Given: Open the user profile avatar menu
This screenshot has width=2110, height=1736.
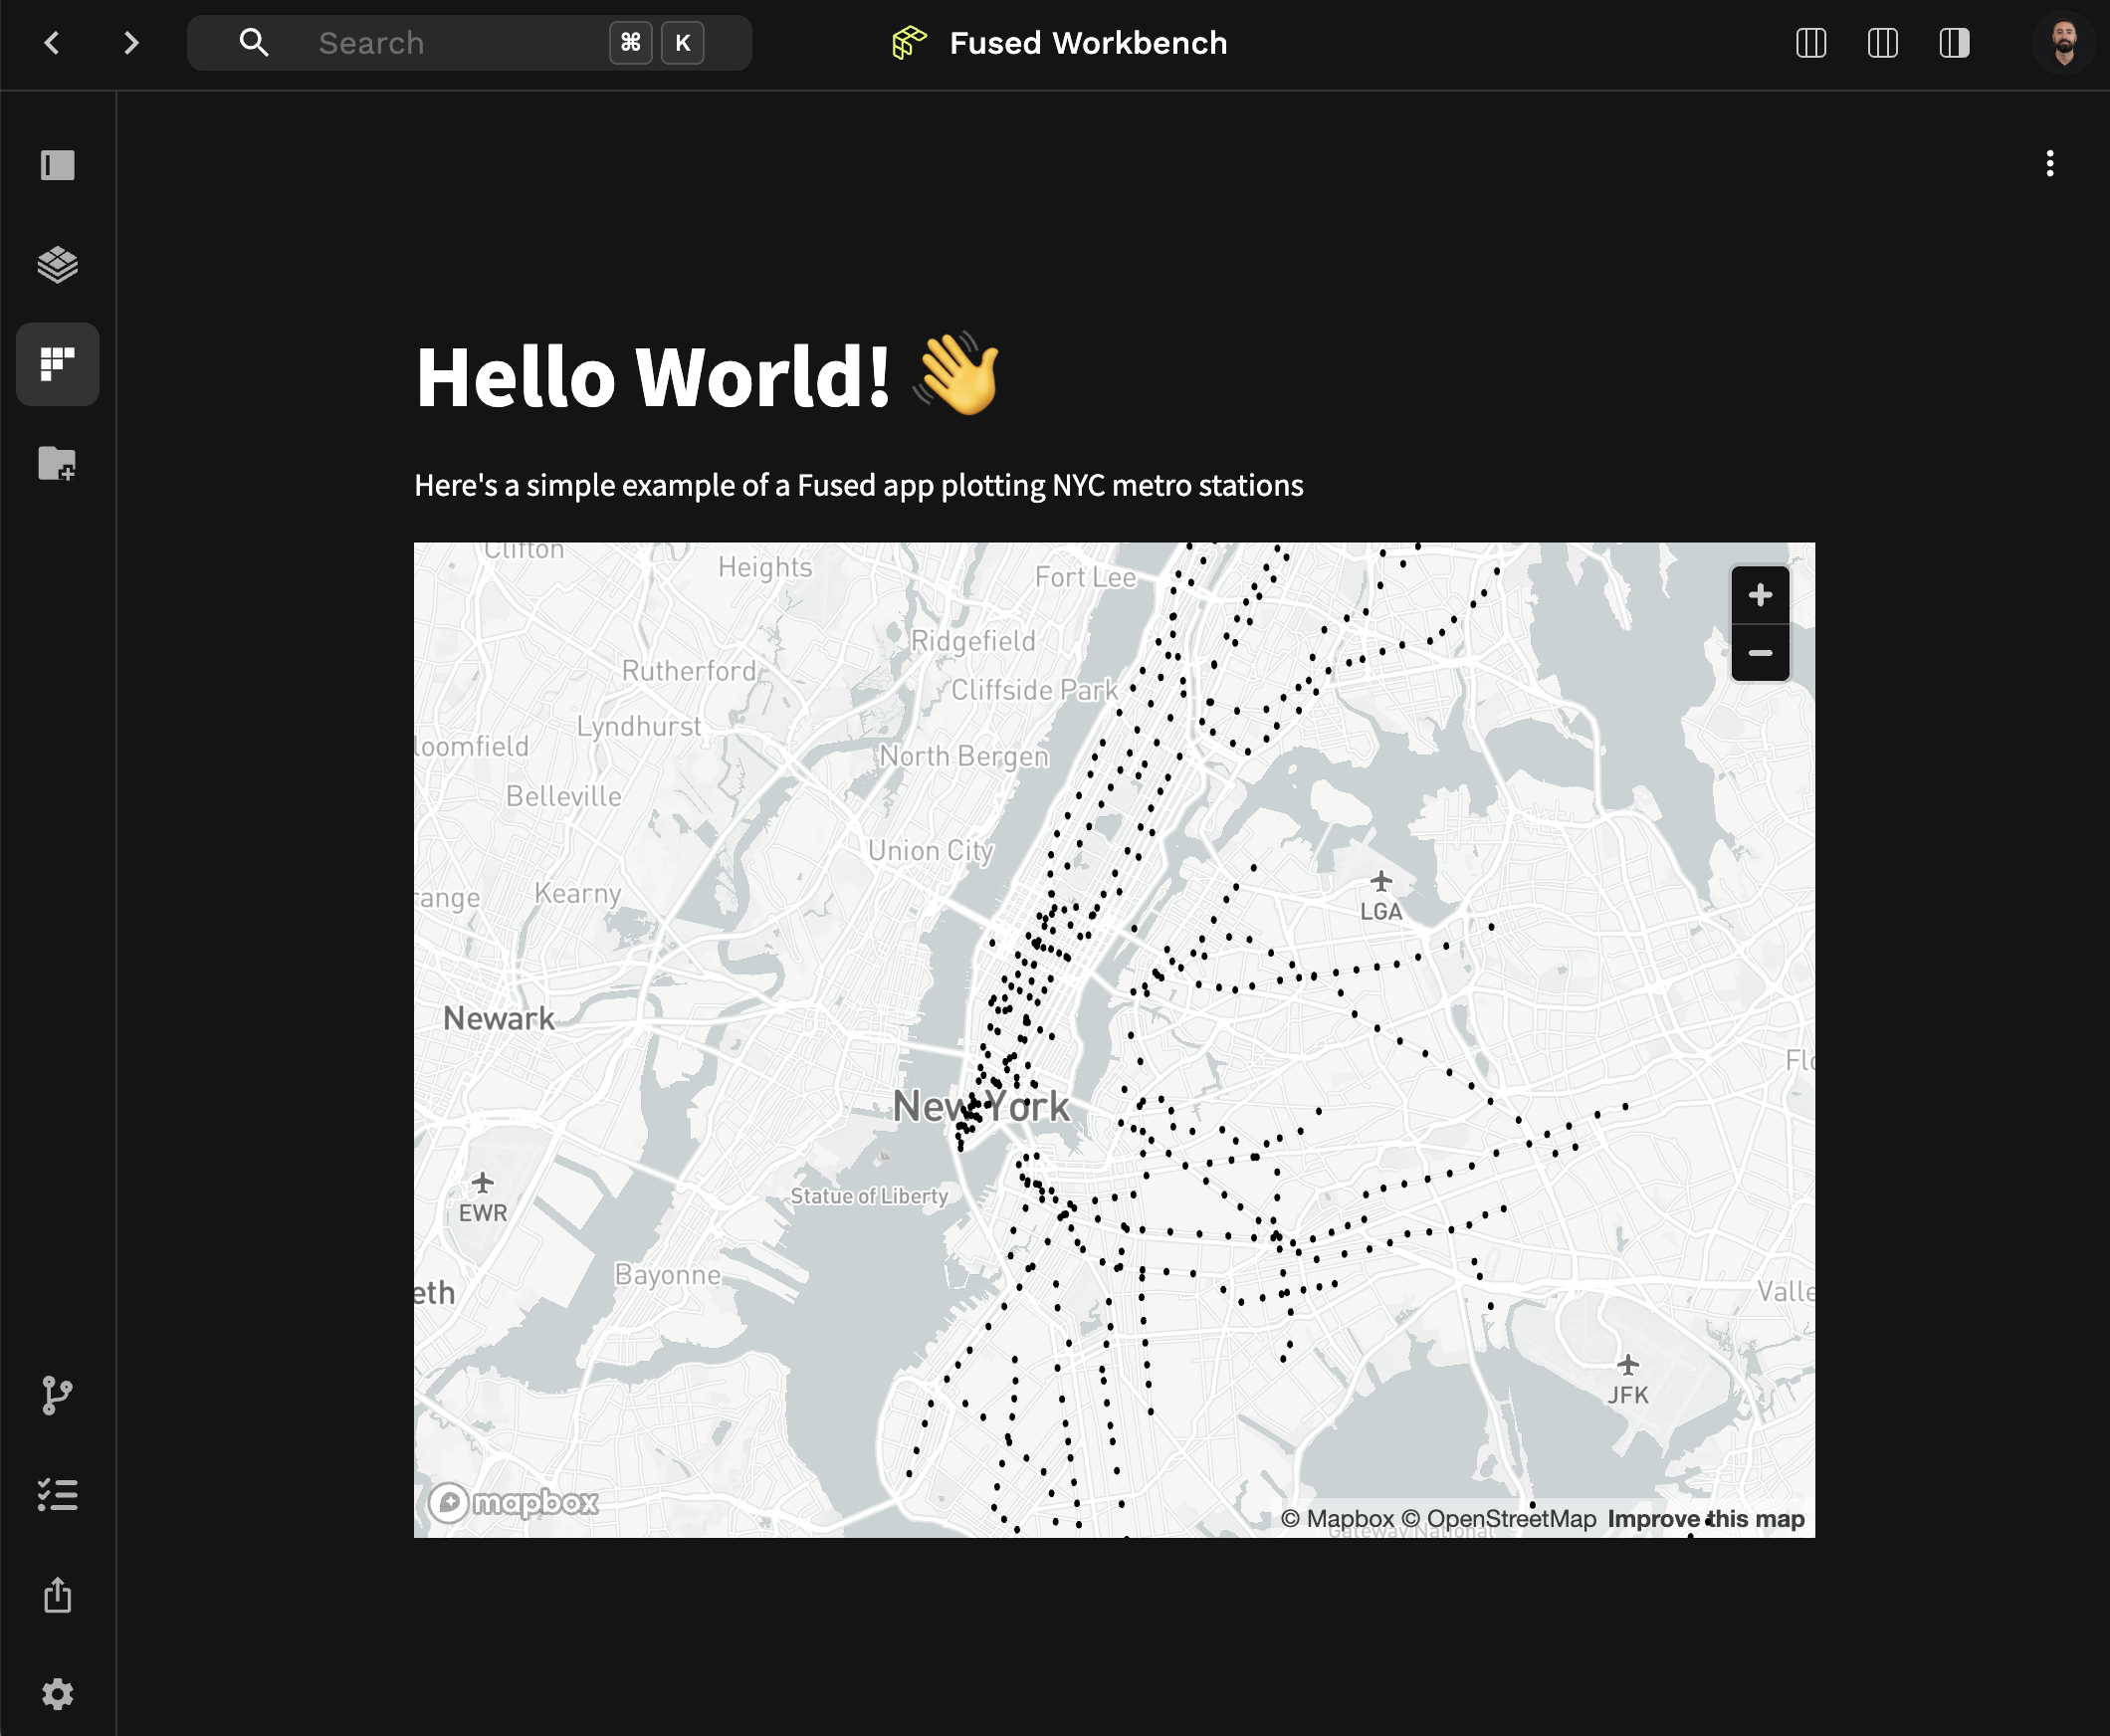Looking at the screenshot, I should point(2064,43).
